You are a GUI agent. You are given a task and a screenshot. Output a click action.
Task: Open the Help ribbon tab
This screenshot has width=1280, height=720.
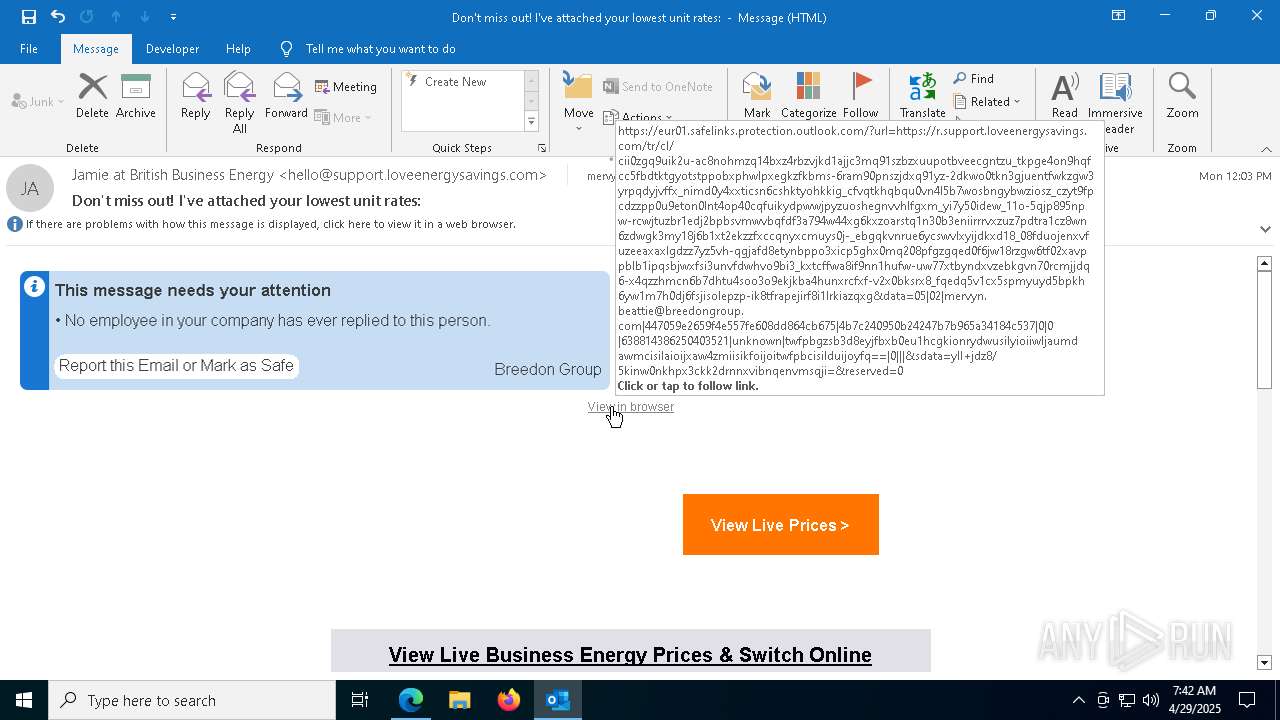[x=238, y=49]
